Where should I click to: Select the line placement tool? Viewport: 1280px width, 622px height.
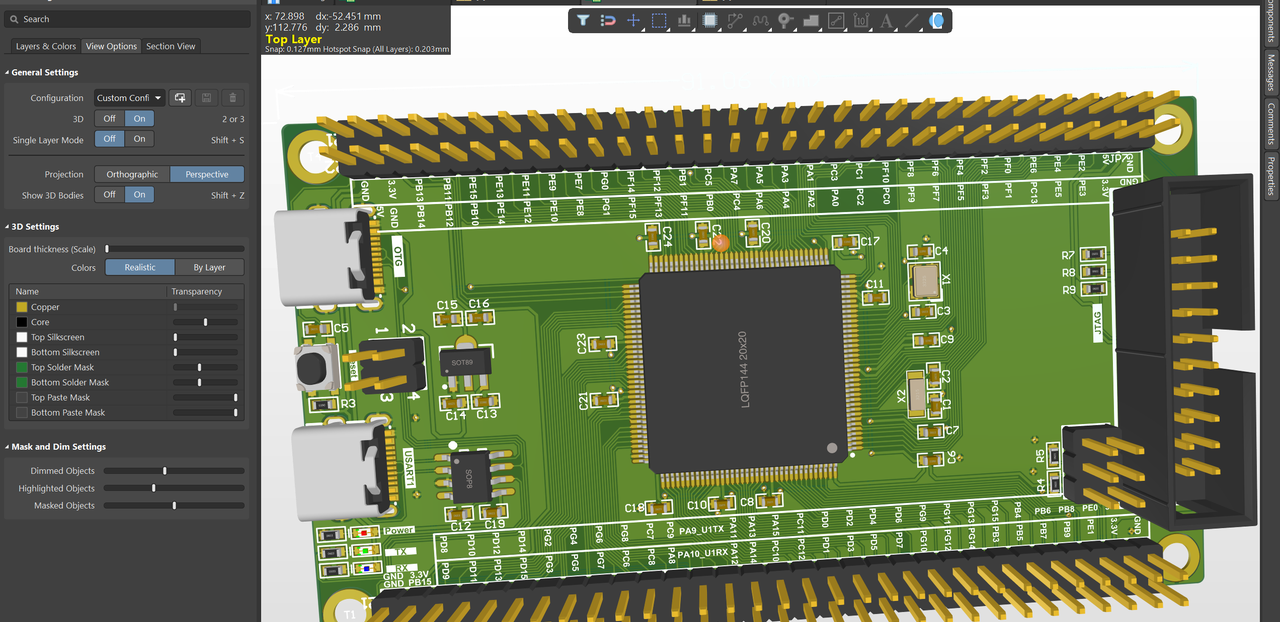pos(911,20)
